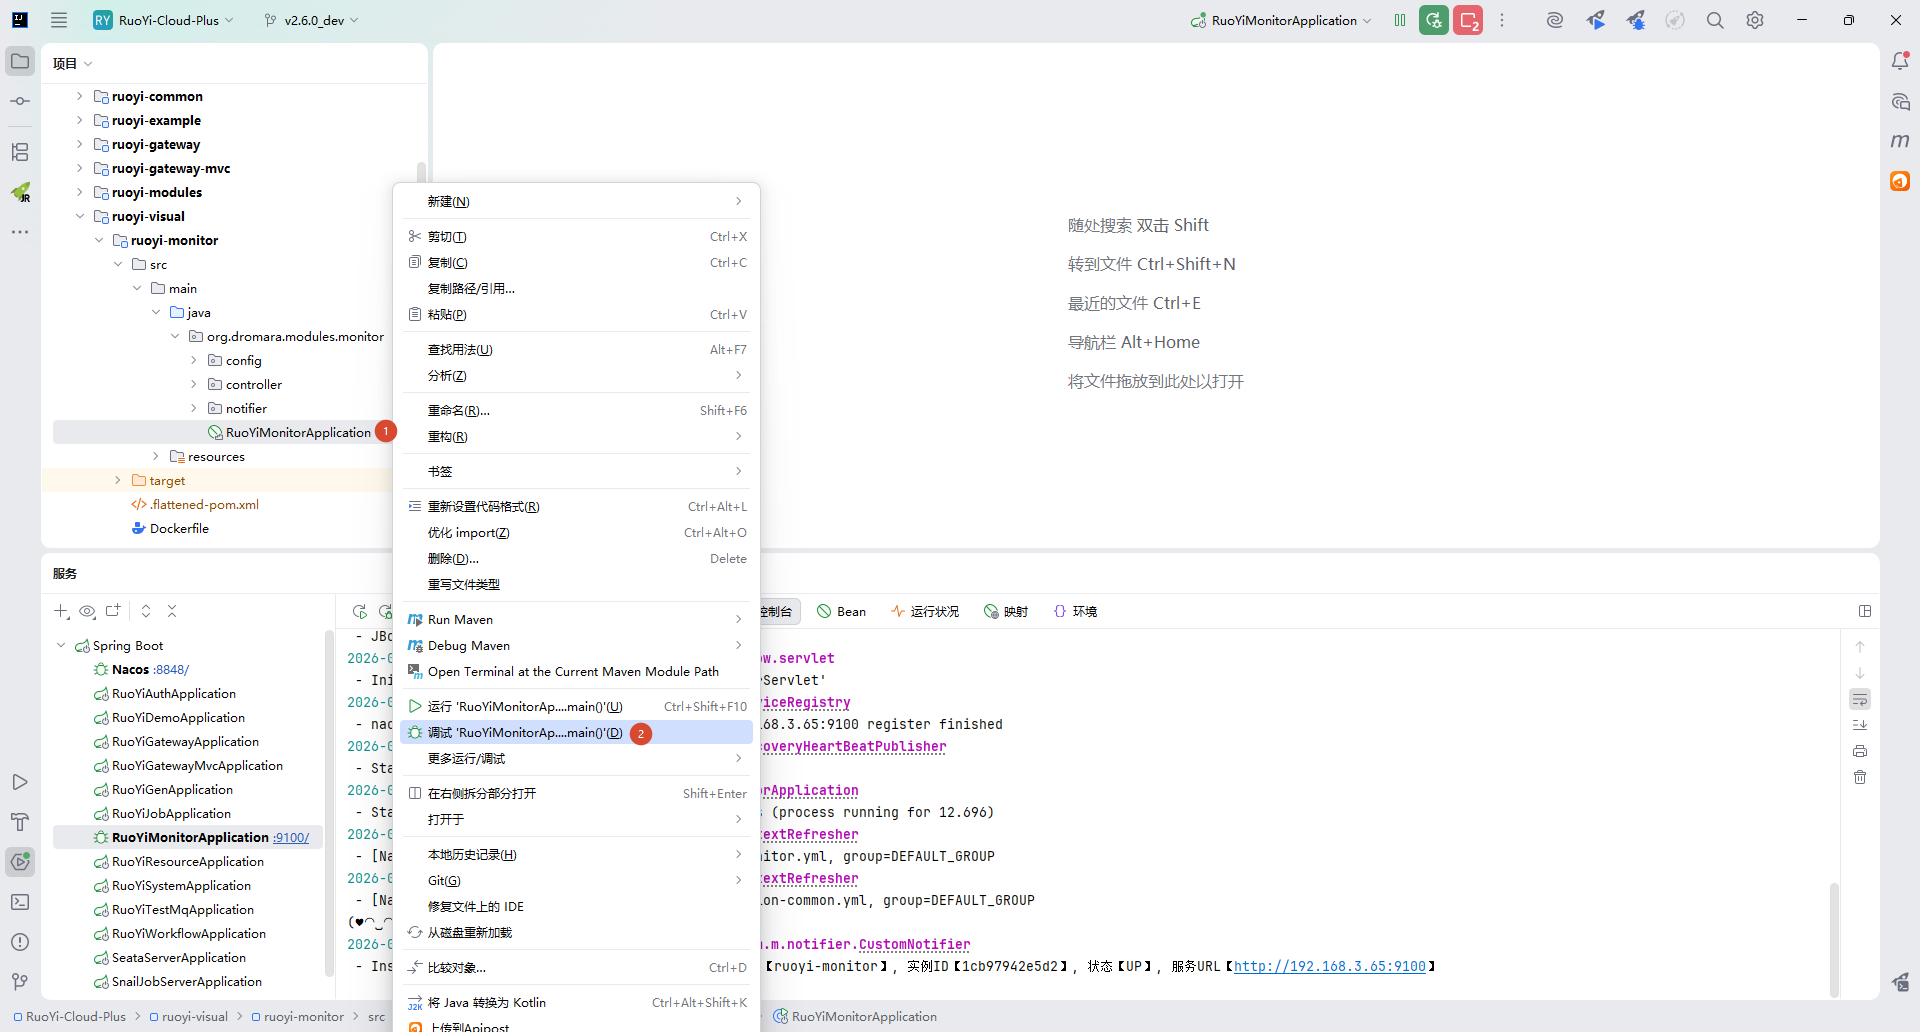Clear console output with the trash icon
Screen dimensions: 1920x1032
[1860, 777]
